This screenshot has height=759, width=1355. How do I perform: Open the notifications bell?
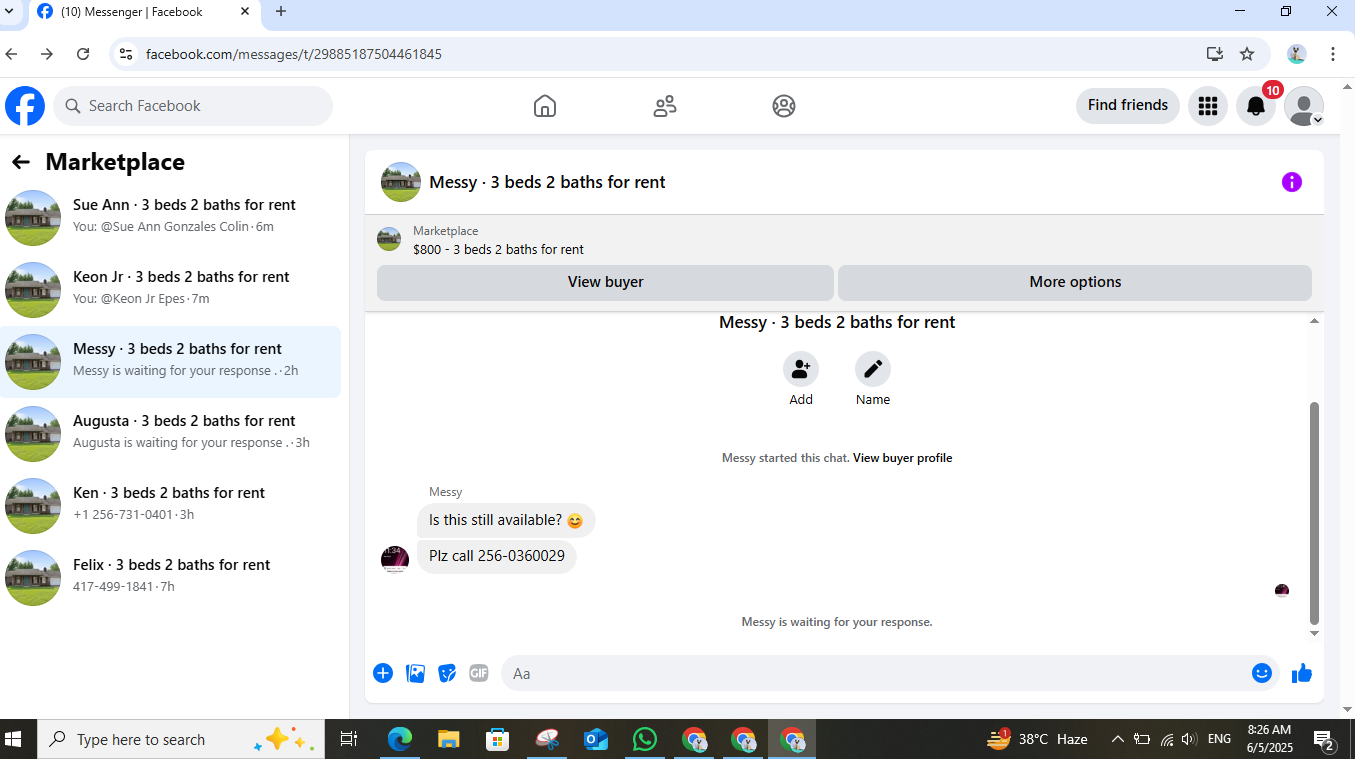click(x=1256, y=106)
